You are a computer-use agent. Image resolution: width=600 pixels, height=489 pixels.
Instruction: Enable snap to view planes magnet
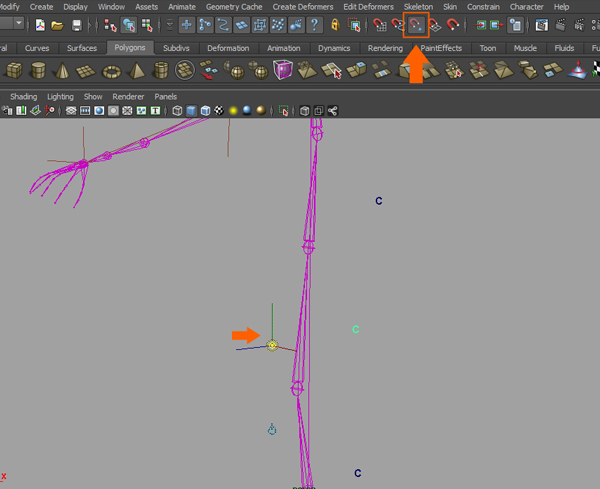(x=435, y=25)
